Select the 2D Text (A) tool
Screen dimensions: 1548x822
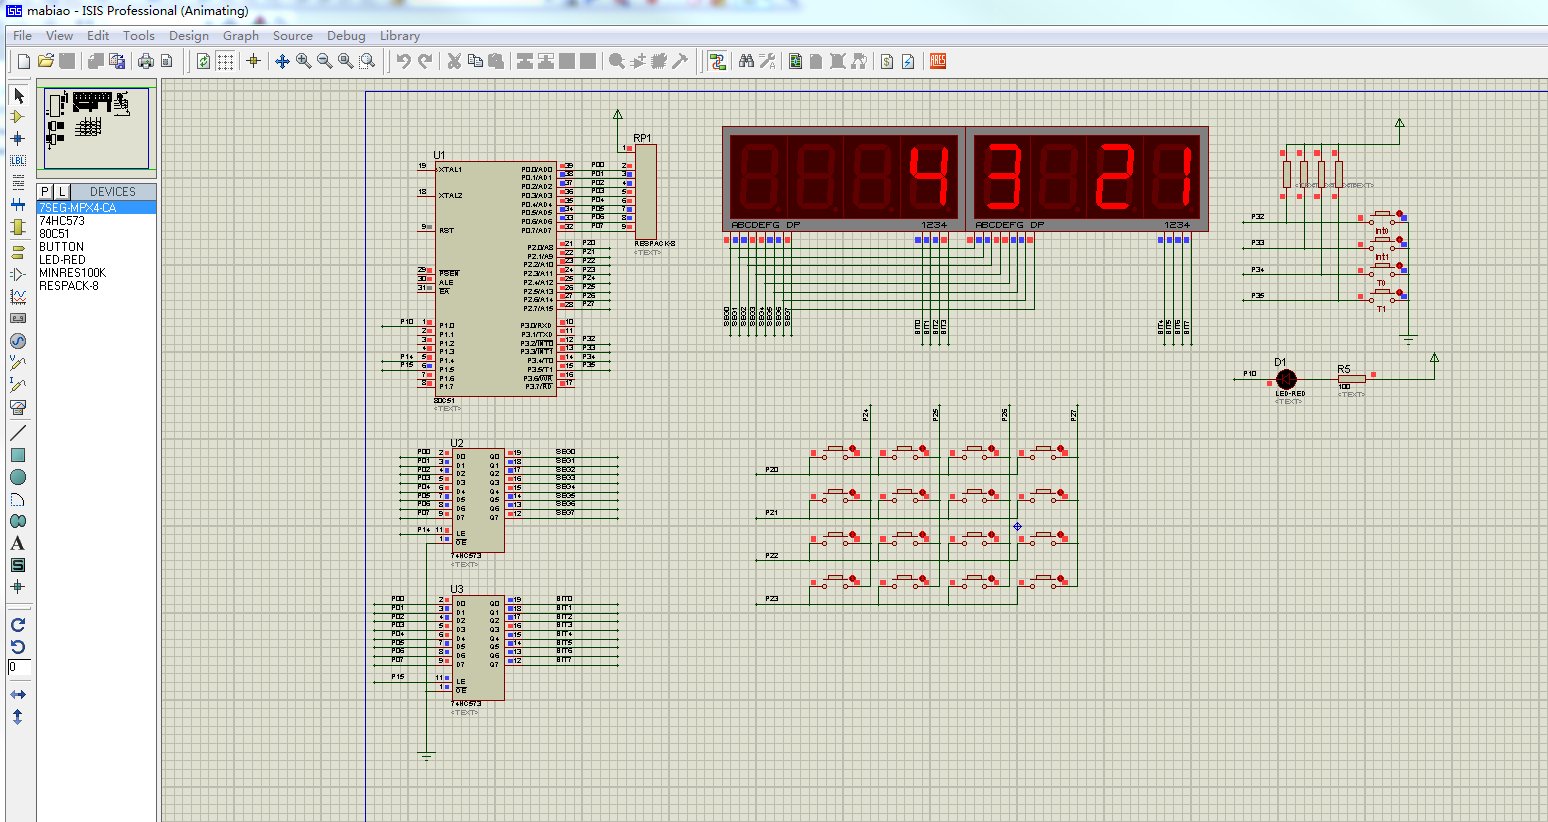tap(18, 543)
